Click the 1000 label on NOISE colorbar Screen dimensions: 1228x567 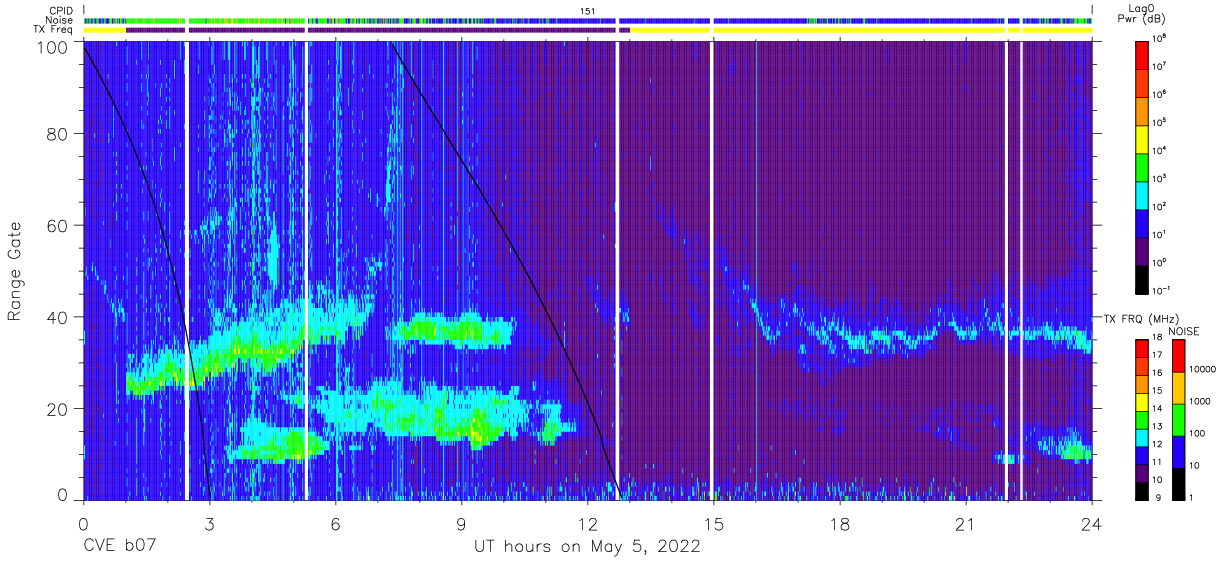click(1201, 403)
